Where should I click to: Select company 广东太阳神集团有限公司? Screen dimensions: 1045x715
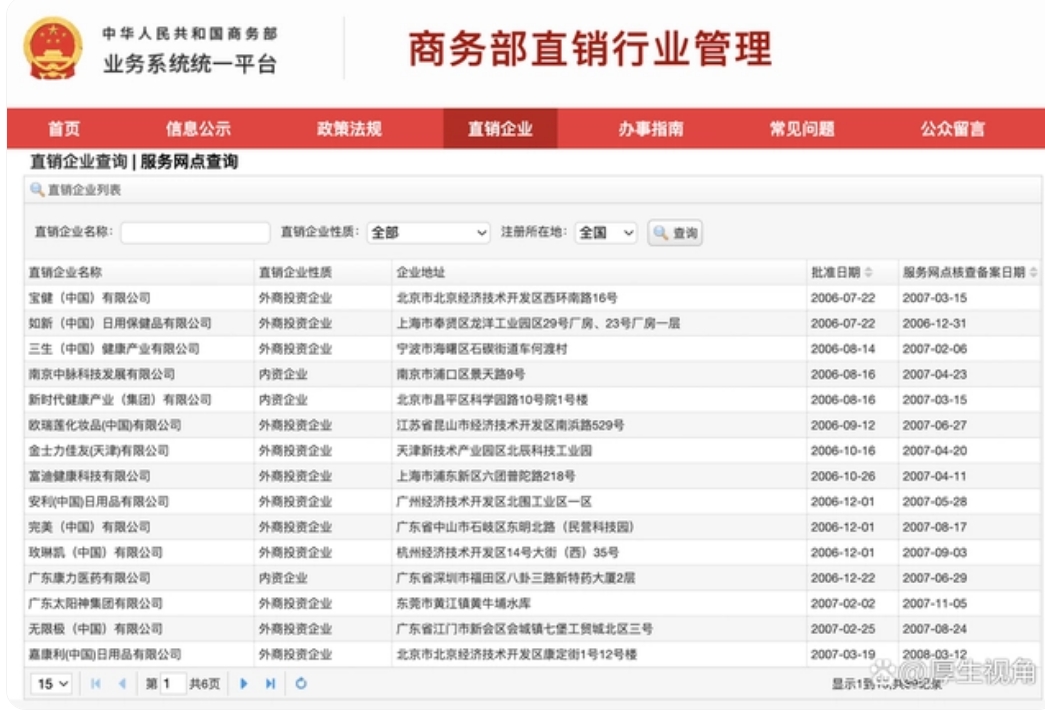[x=95, y=604]
